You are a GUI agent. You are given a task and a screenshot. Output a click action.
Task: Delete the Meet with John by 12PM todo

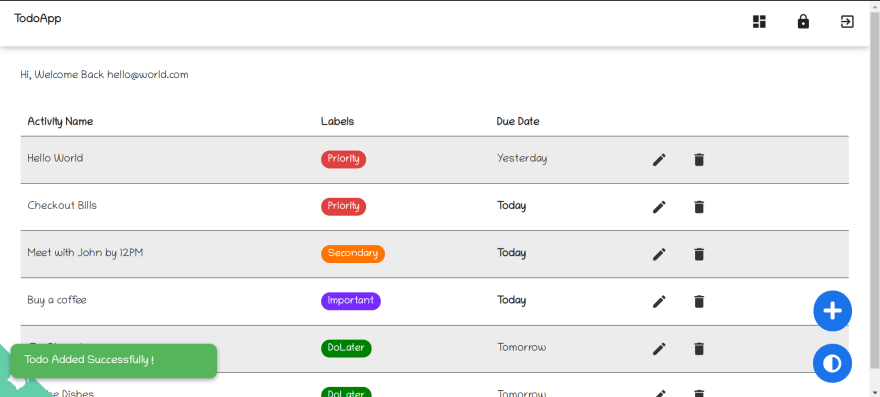click(699, 254)
